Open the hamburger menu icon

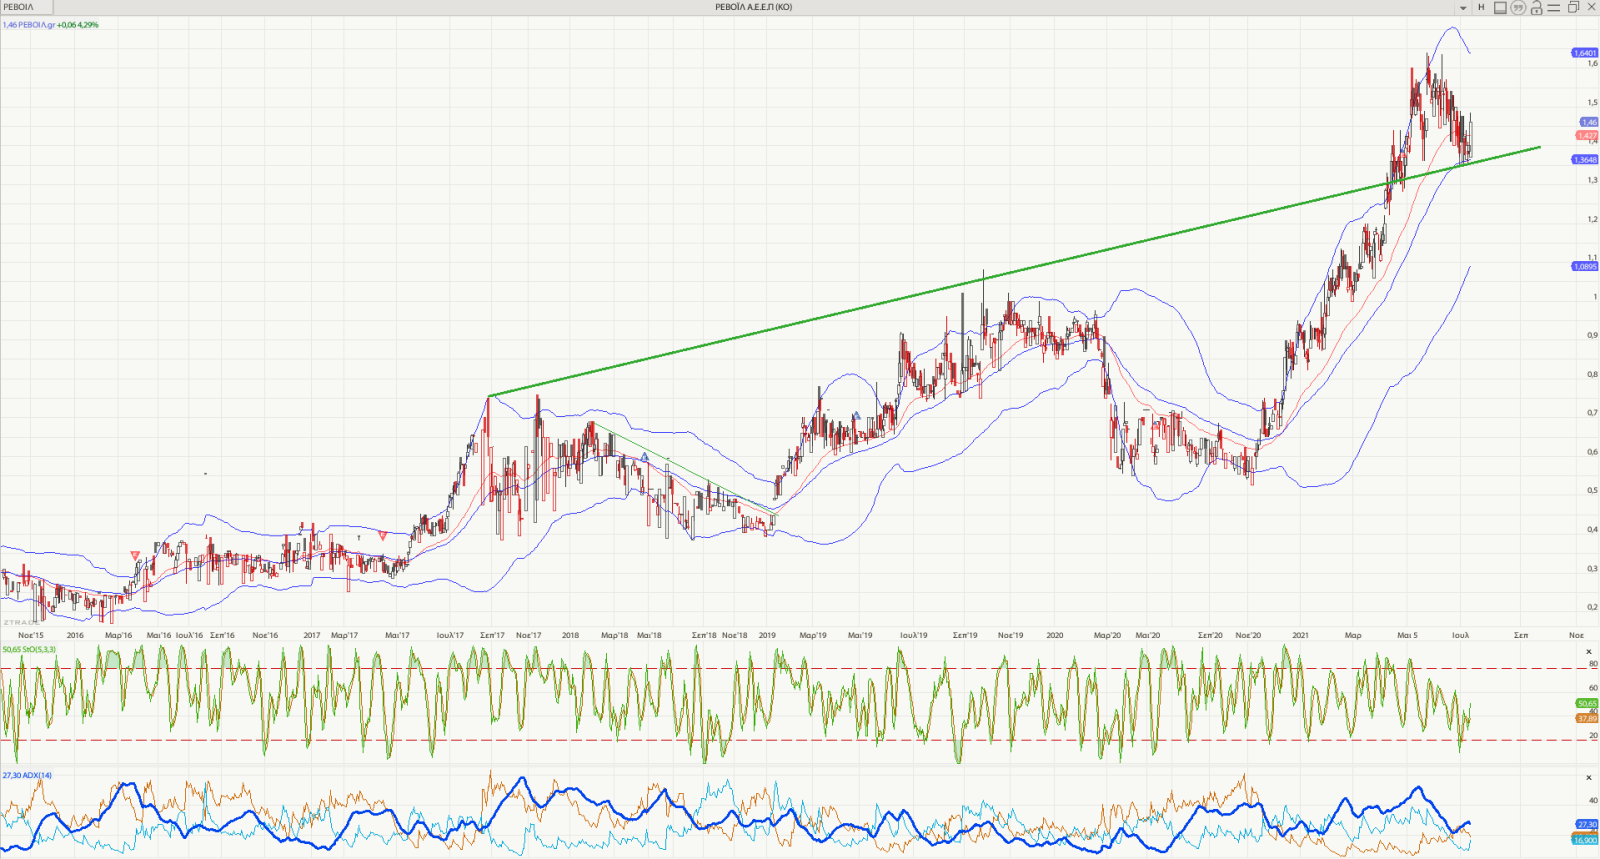(x=1554, y=8)
